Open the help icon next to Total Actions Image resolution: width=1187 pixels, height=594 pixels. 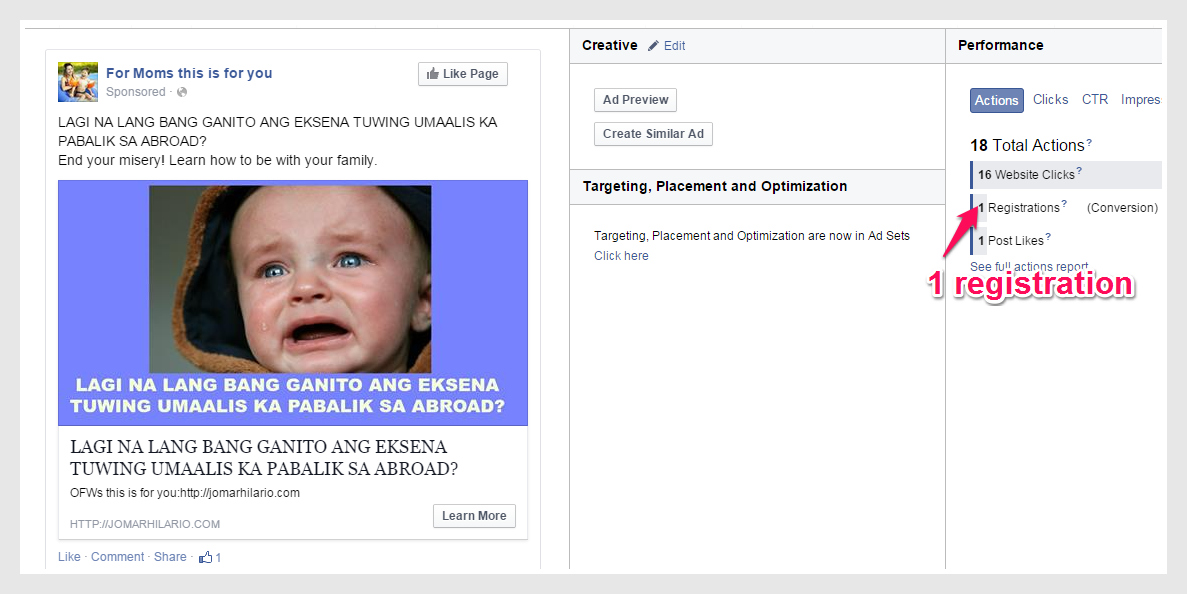(1089, 143)
